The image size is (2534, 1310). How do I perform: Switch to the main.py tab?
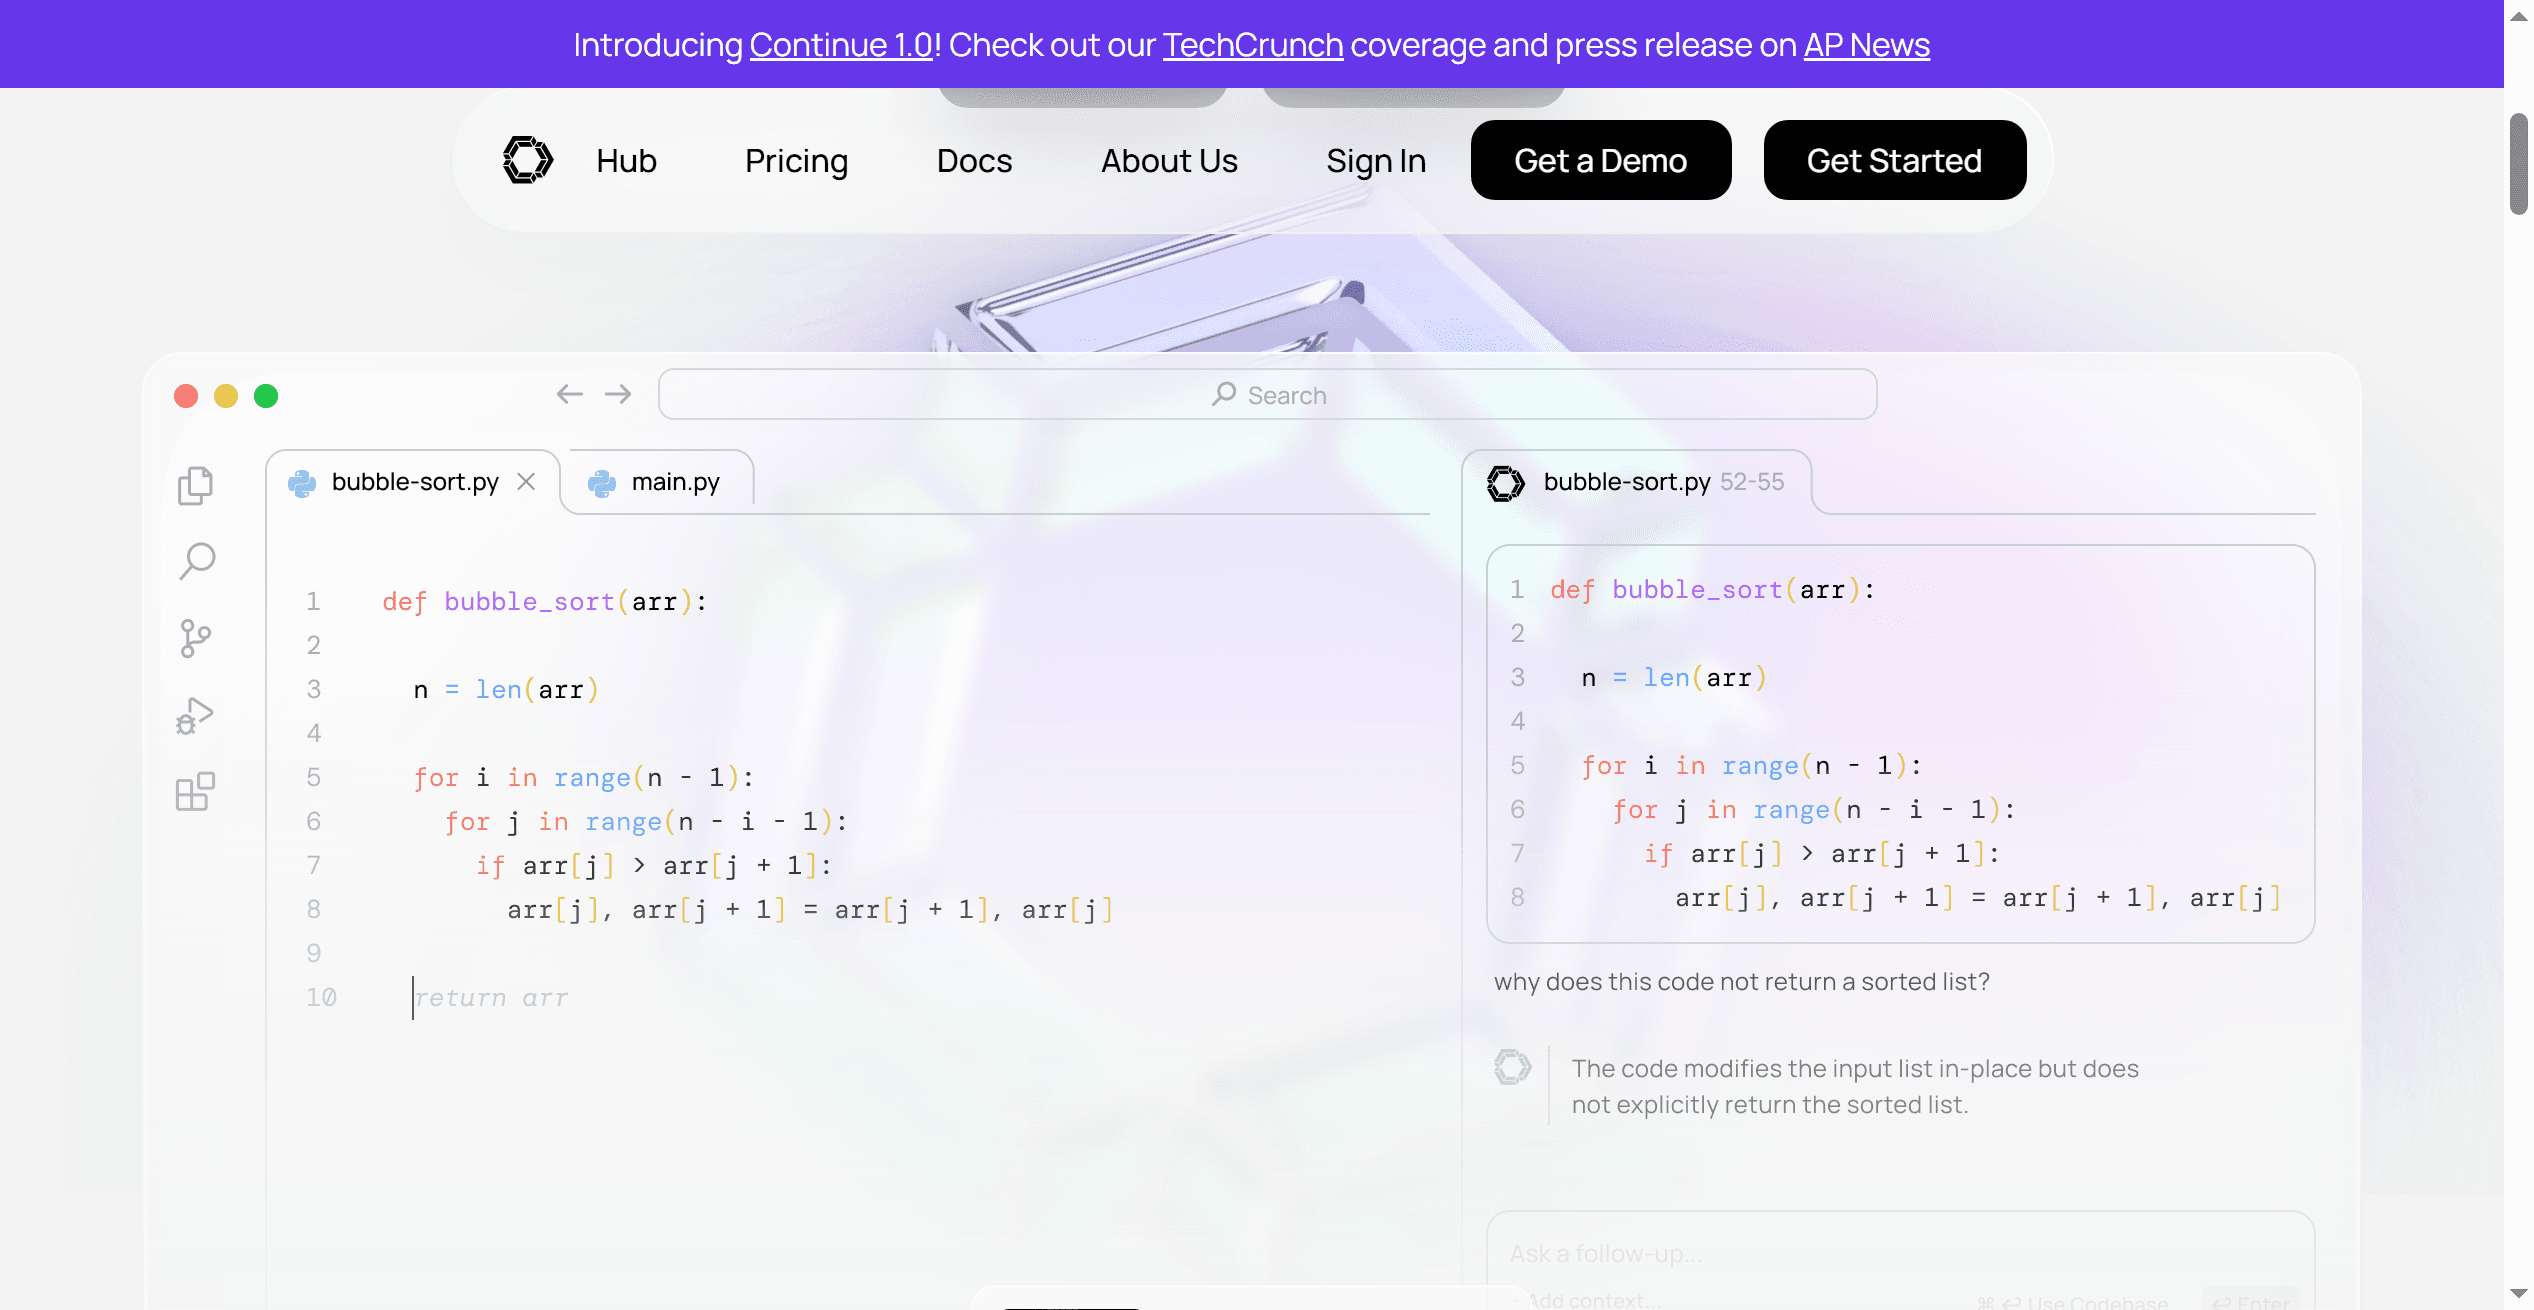pyautogui.click(x=674, y=482)
